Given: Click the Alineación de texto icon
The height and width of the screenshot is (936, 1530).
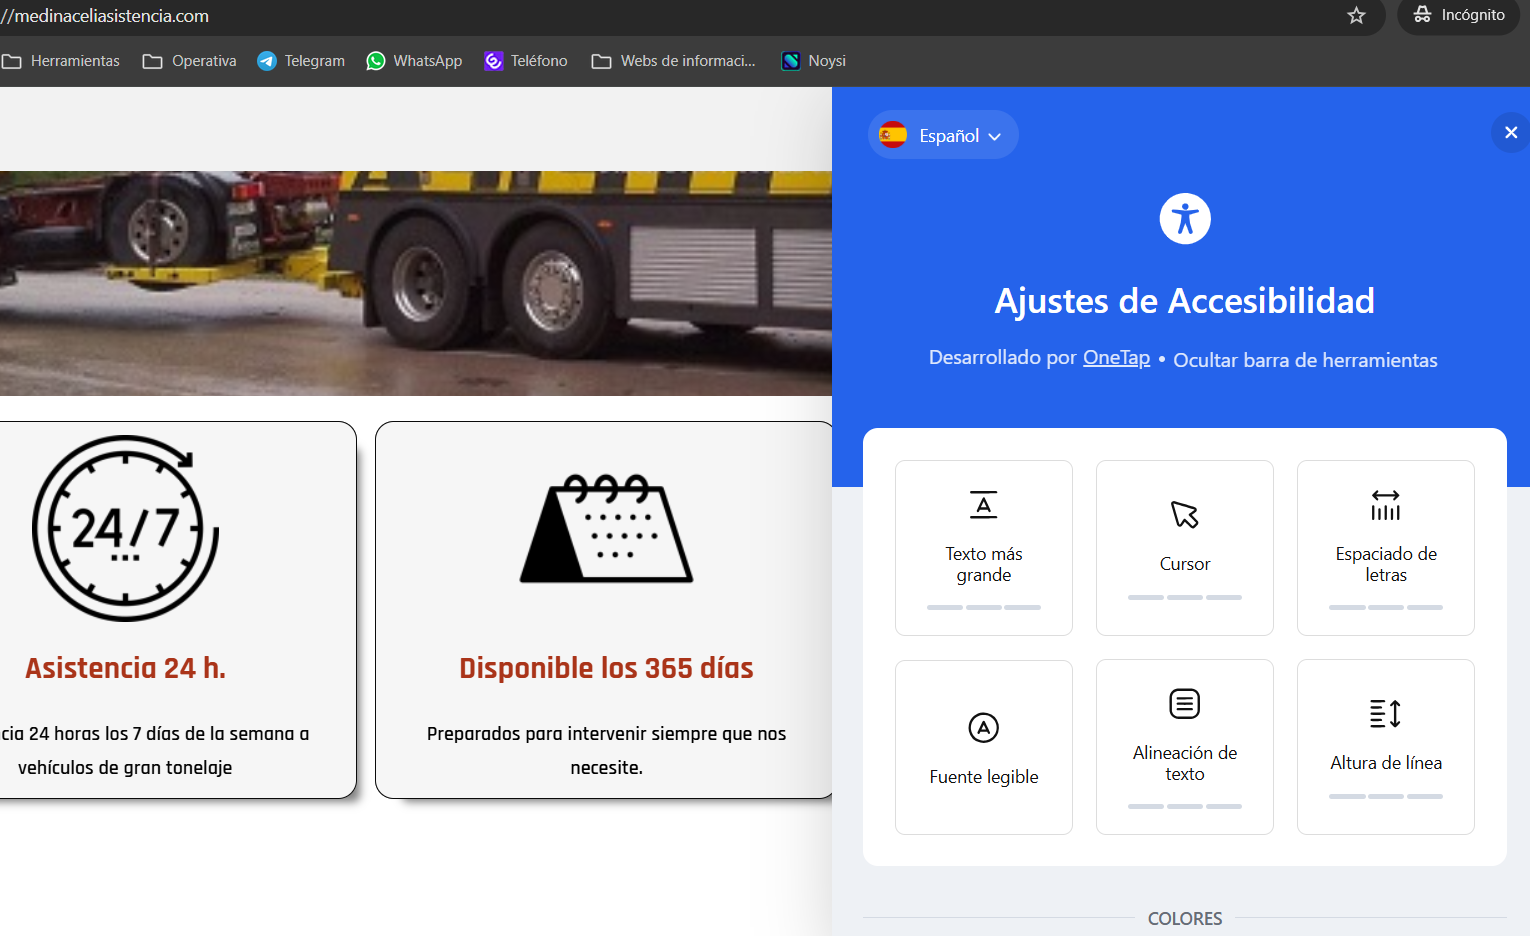Looking at the screenshot, I should pos(1184,704).
